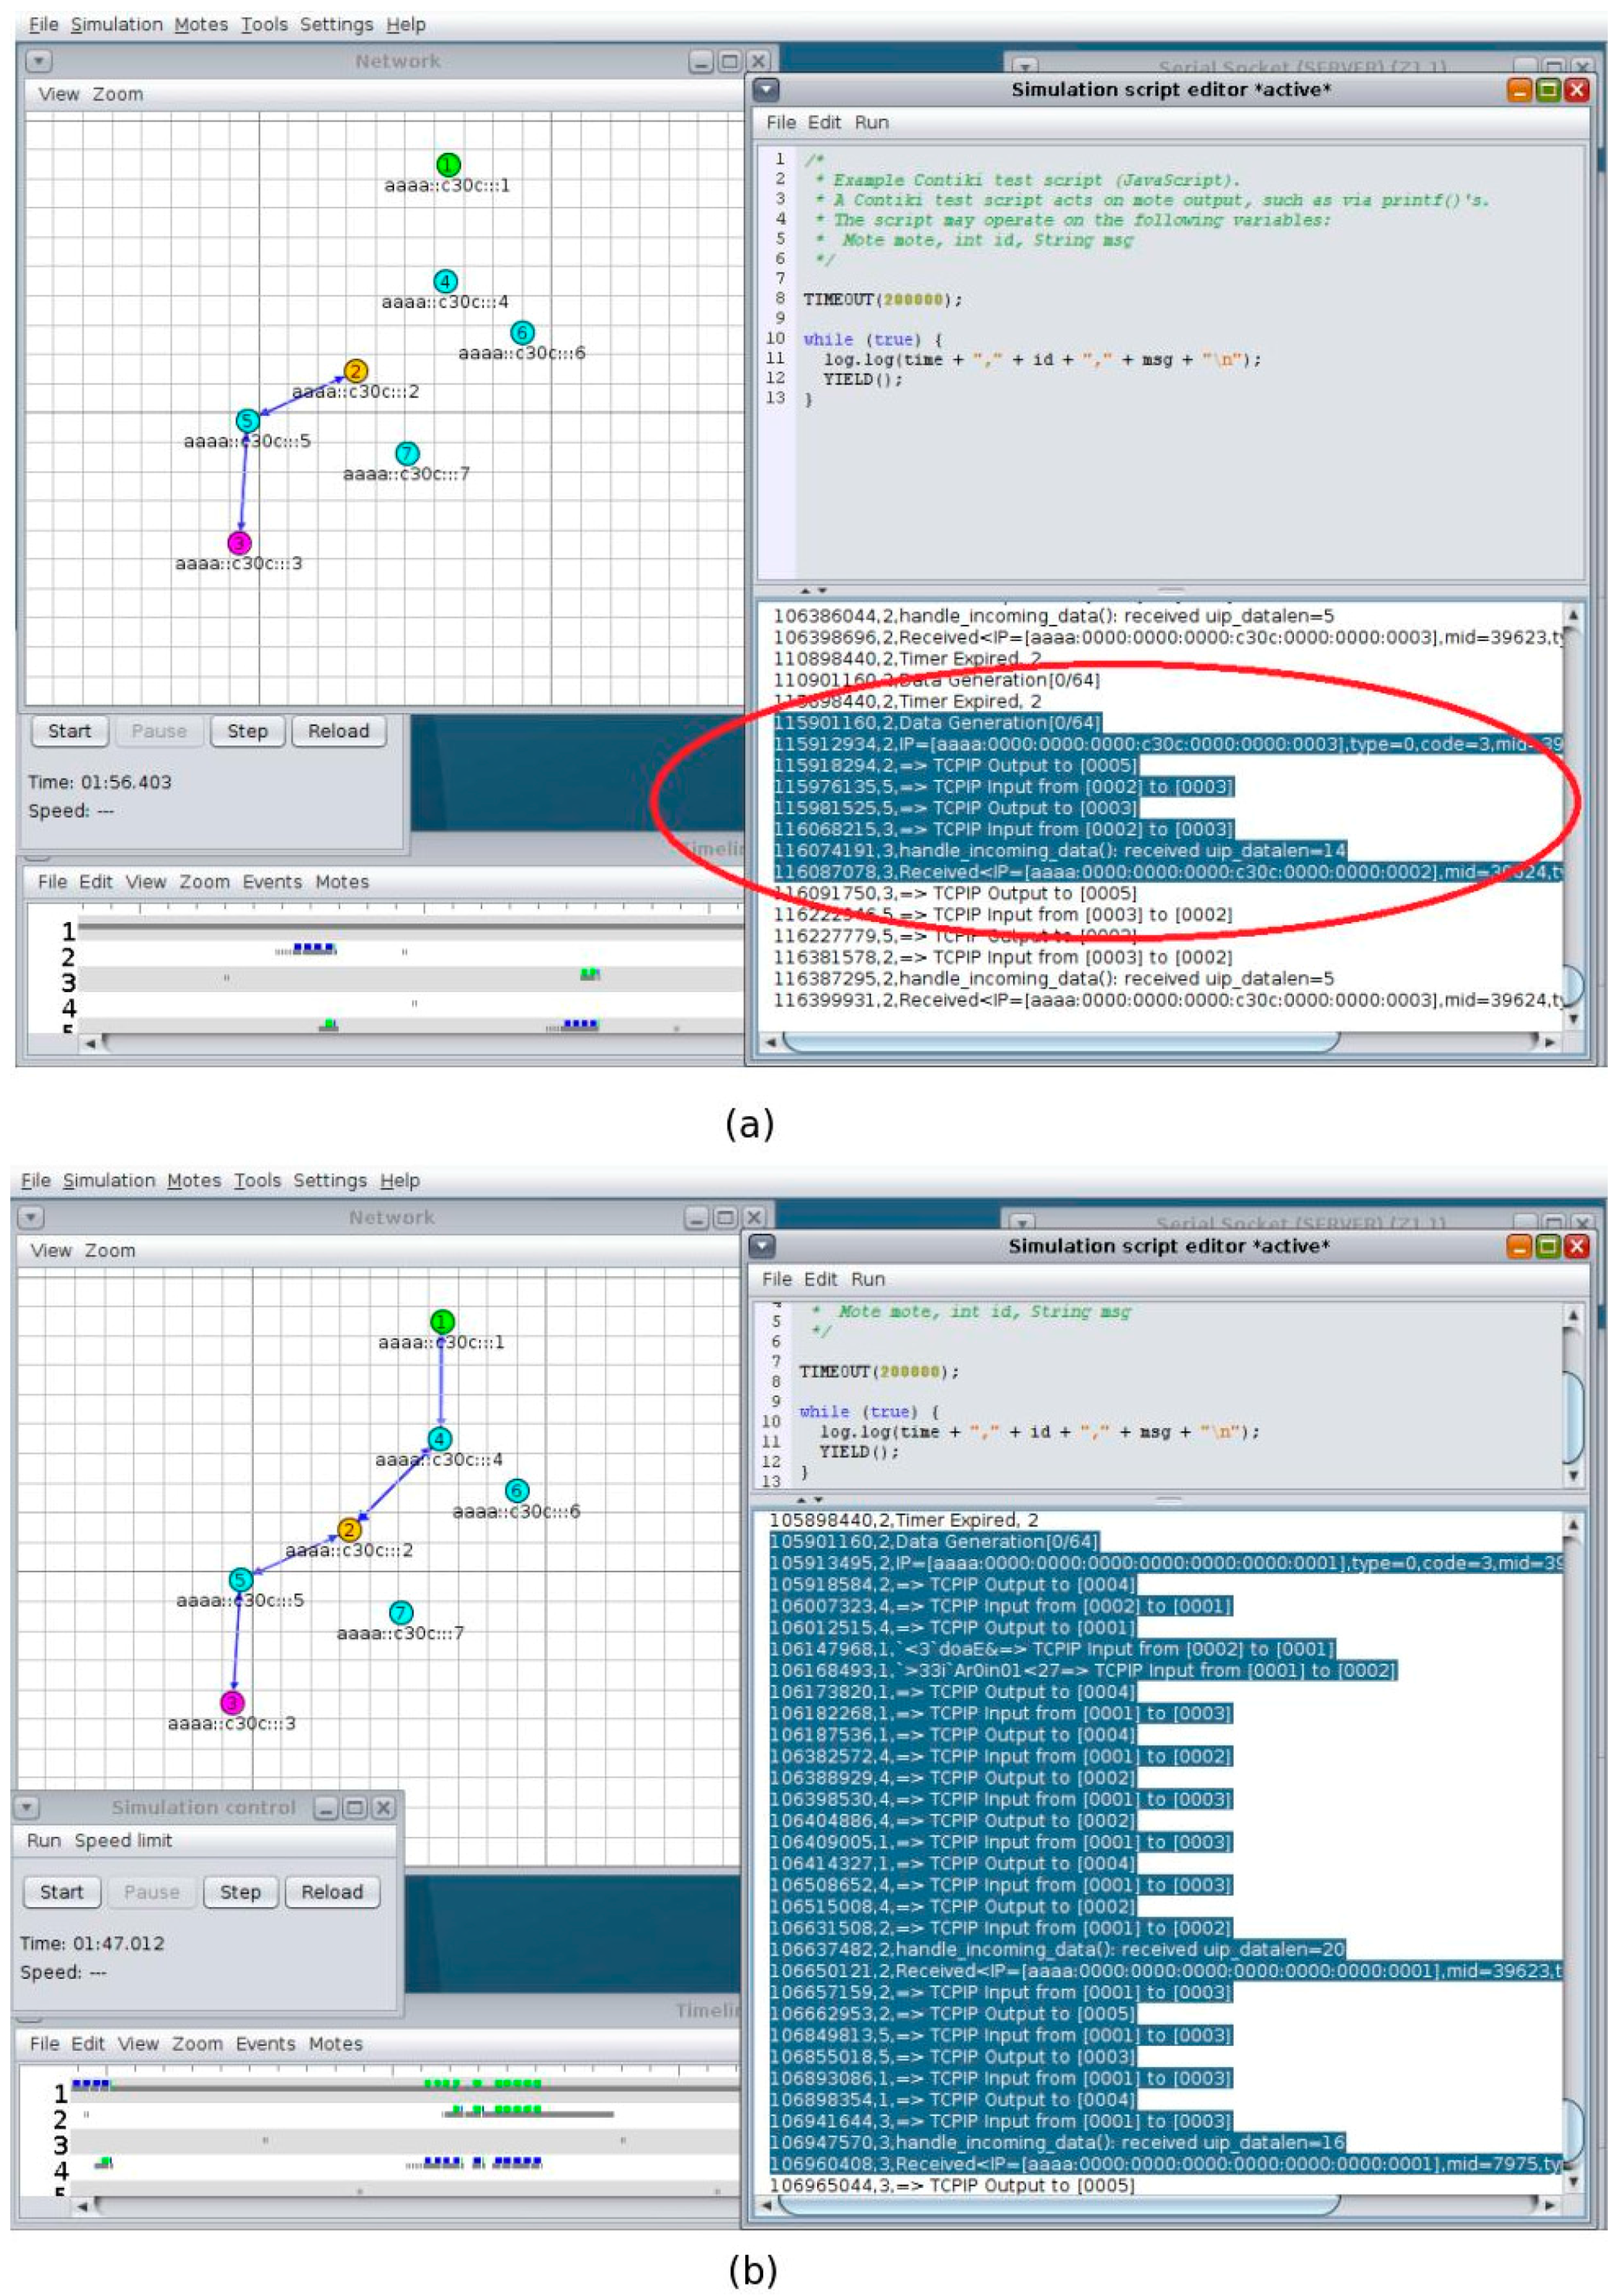The image size is (1618, 2296).
Task: Open the Motes menu in figure (a) menubar
Action: 200,24
